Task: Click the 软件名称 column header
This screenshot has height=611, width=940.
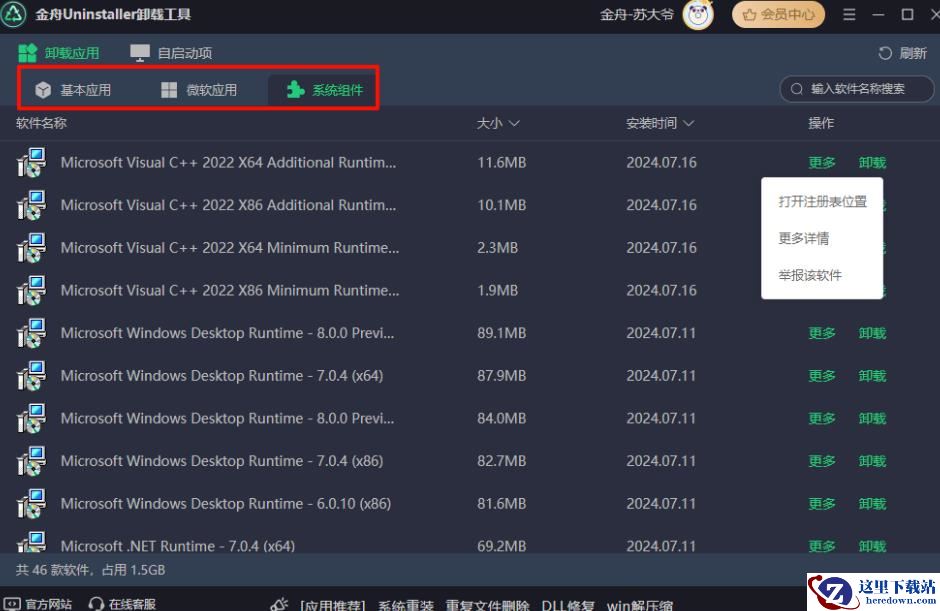Action: pyautogui.click(x=41, y=123)
